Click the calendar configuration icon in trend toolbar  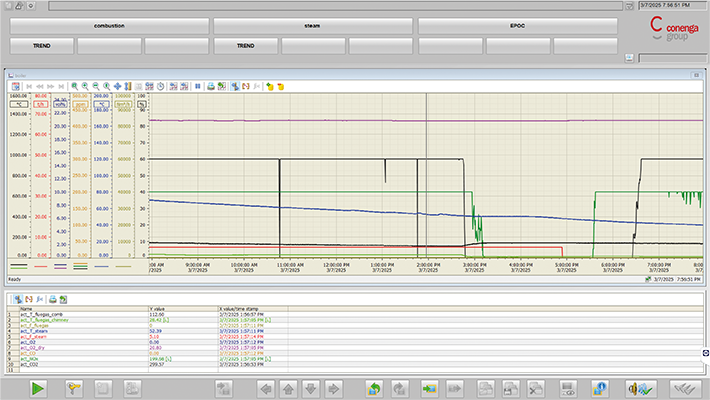pos(16,86)
